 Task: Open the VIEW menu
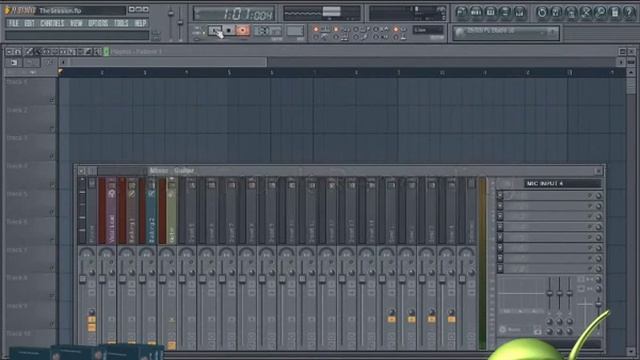point(76,23)
